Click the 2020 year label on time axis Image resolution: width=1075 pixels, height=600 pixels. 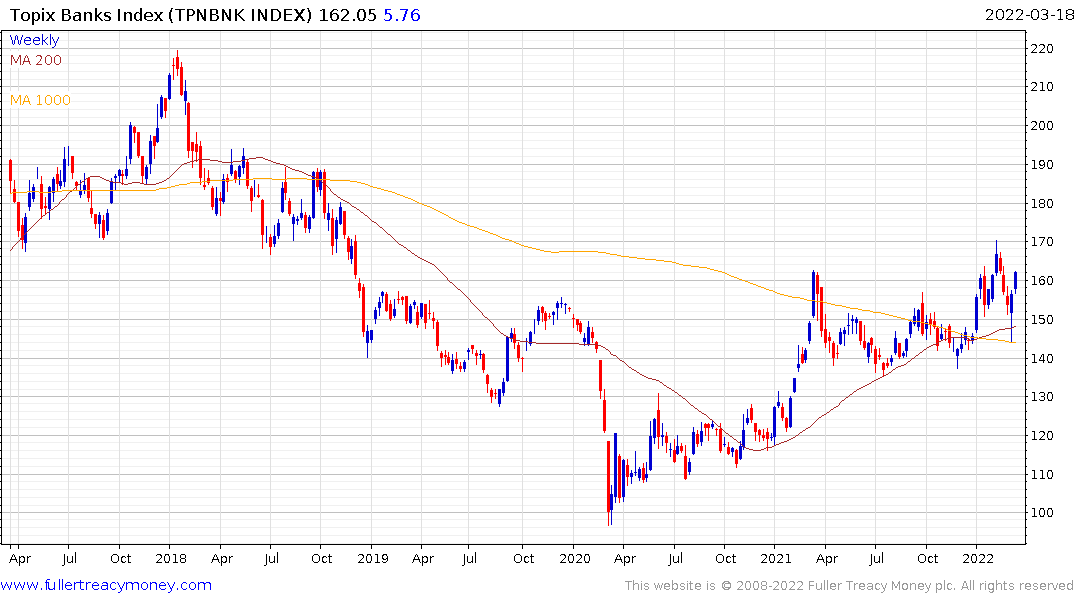(x=575, y=558)
